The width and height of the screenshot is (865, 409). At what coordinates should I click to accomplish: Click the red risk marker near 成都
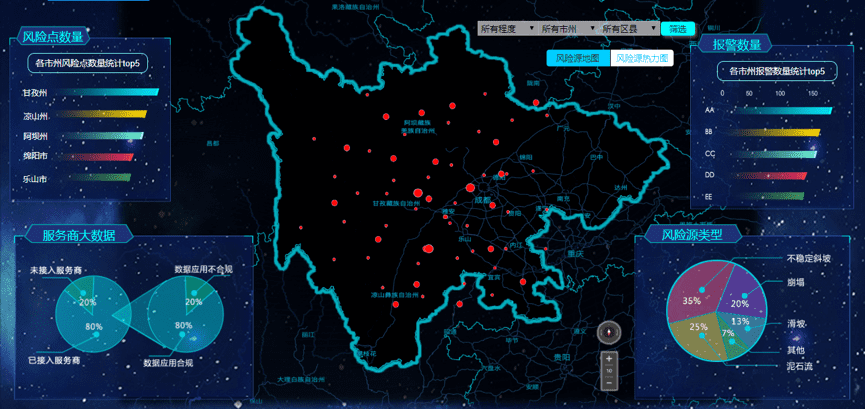click(x=469, y=188)
